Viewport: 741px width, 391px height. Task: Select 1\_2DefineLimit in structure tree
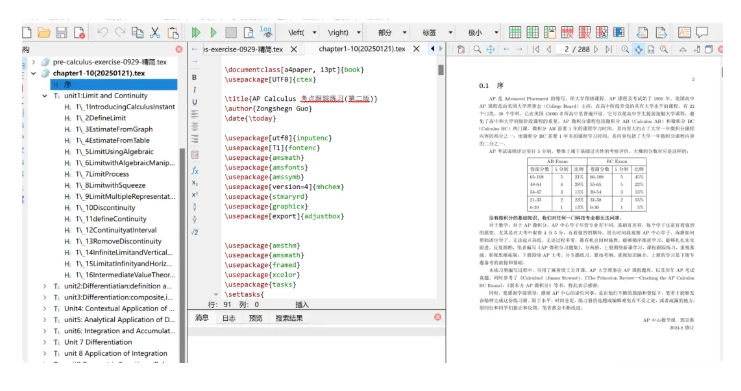pyautogui.click(x=101, y=118)
